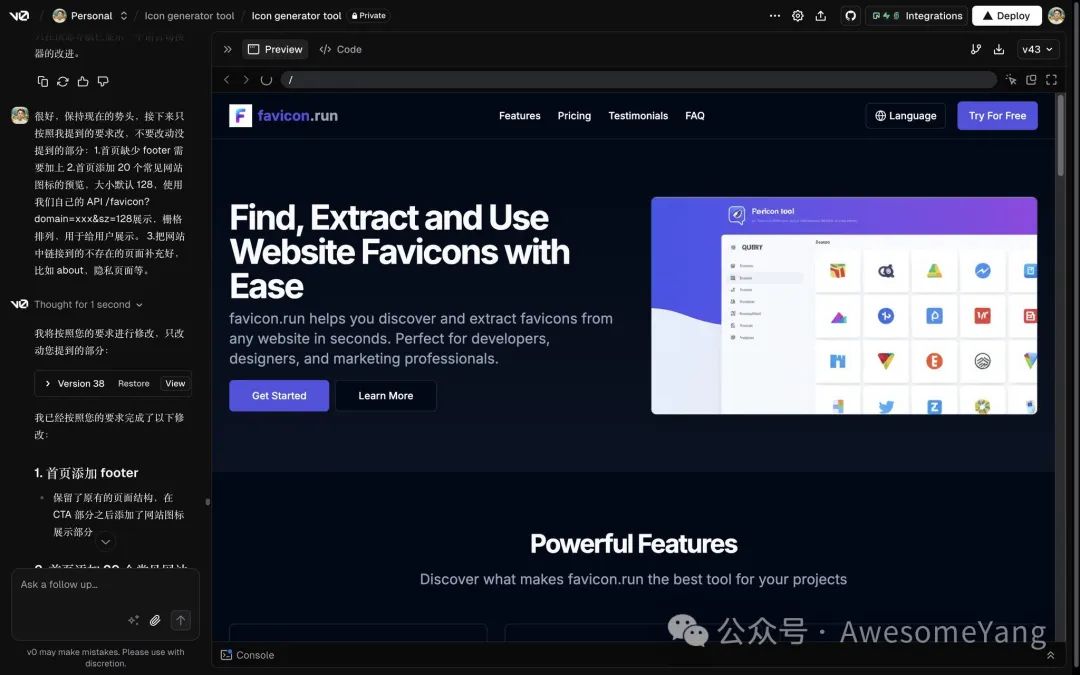Click the favicon.run logo
Viewport: 1080px width, 675px height.
coord(283,116)
